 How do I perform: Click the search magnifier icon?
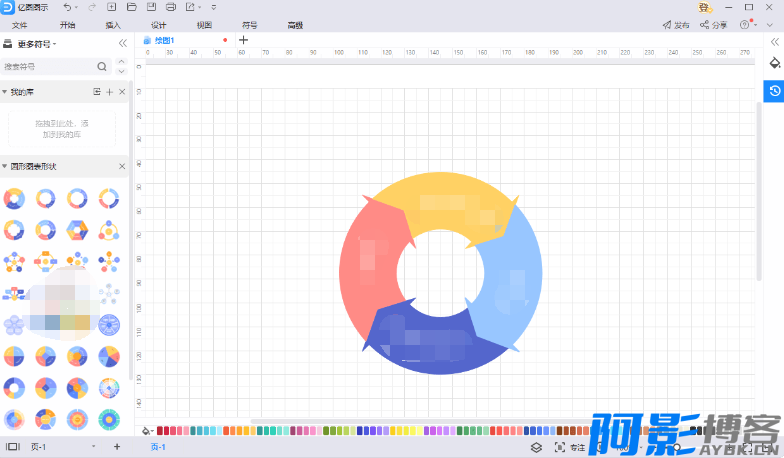pyautogui.click(x=102, y=66)
